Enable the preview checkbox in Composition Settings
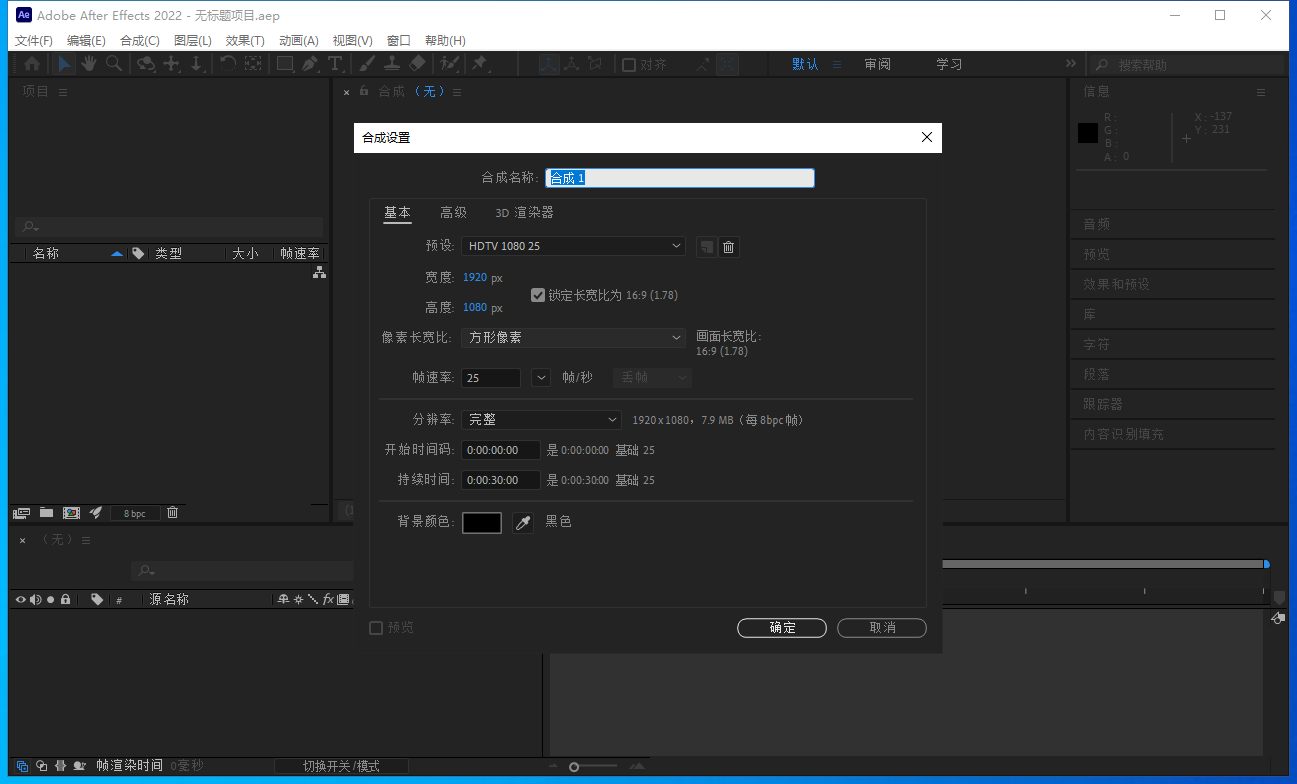This screenshot has width=1297, height=784. pyautogui.click(x=376, y=627)
